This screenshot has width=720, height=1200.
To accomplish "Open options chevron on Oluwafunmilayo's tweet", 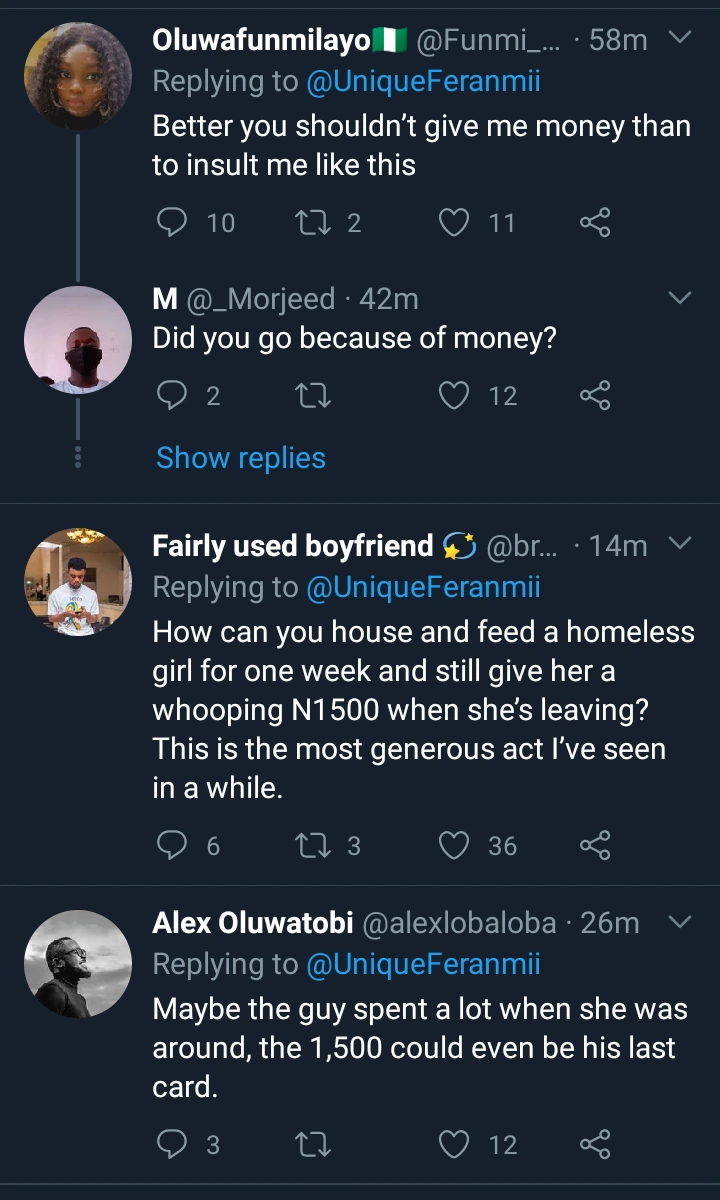I will 679,38.
